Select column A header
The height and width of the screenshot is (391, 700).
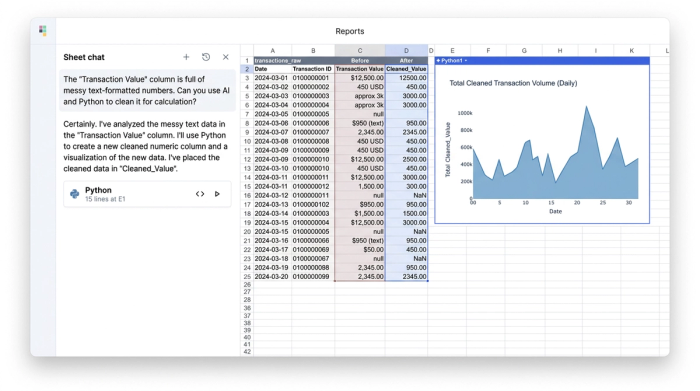[272, 50]
